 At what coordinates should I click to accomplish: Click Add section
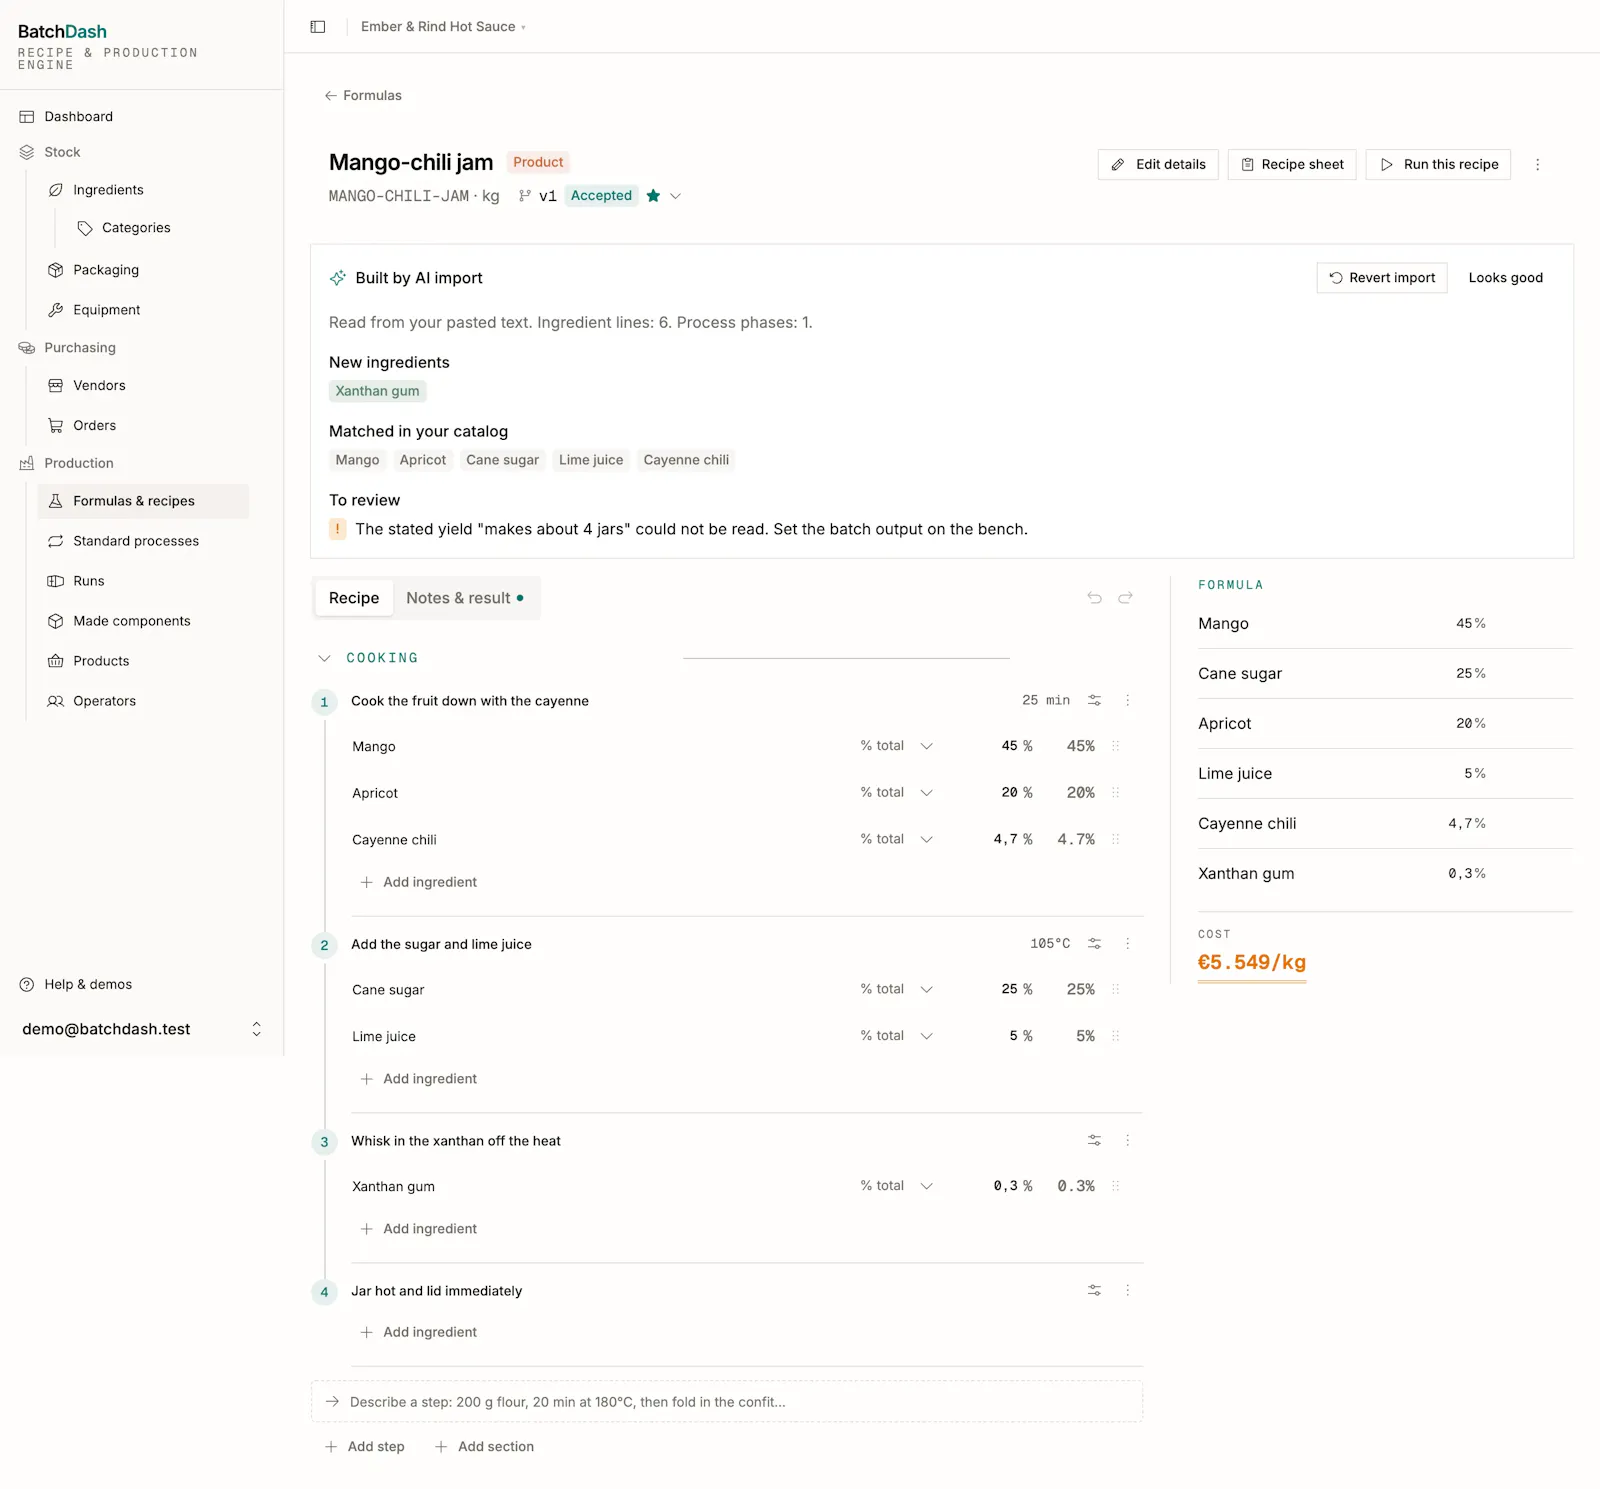tap(485, 1447)
